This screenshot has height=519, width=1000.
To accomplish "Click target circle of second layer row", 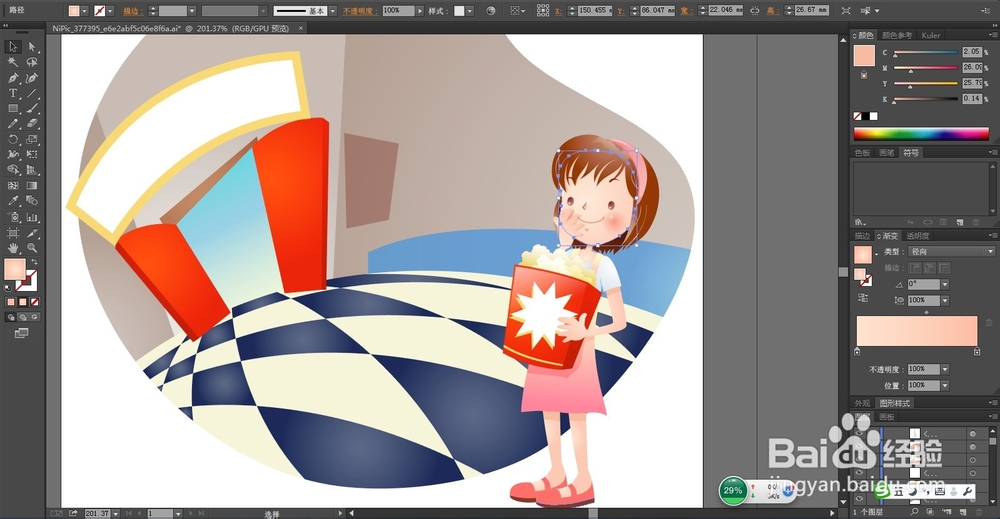I will (973, 446).
